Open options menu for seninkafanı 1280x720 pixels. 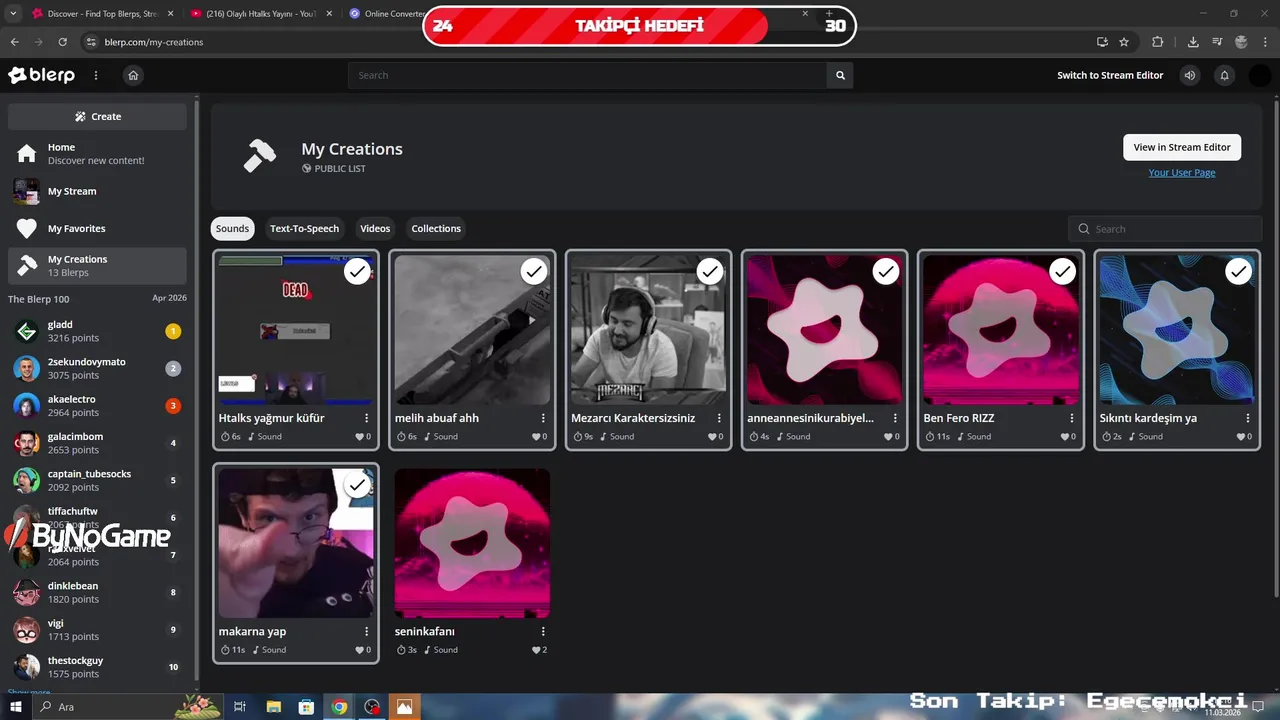[x=543, y=631]
